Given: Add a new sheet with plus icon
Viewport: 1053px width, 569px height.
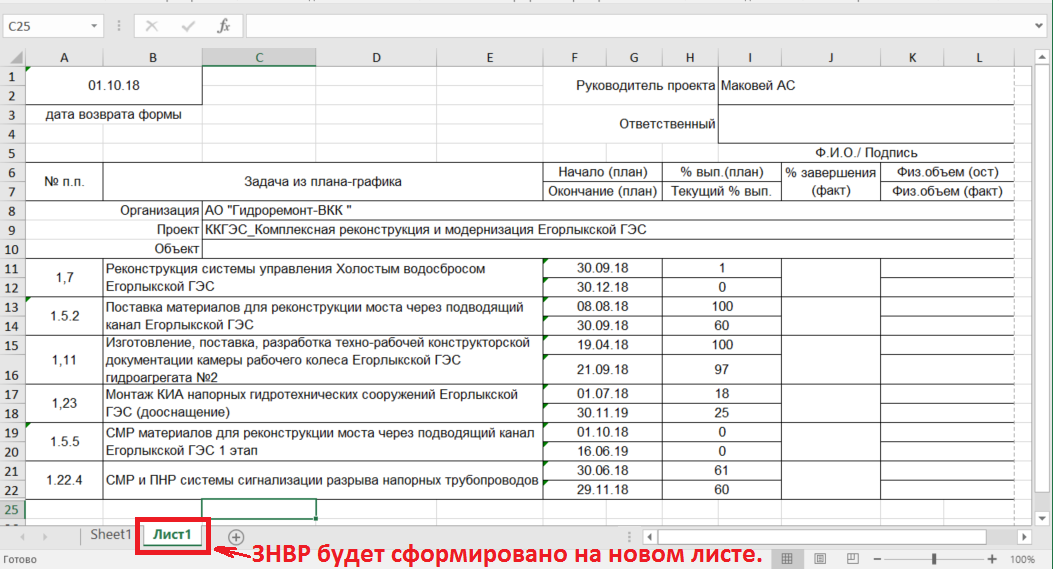Looking at the screenshot, I should point(236,537).
